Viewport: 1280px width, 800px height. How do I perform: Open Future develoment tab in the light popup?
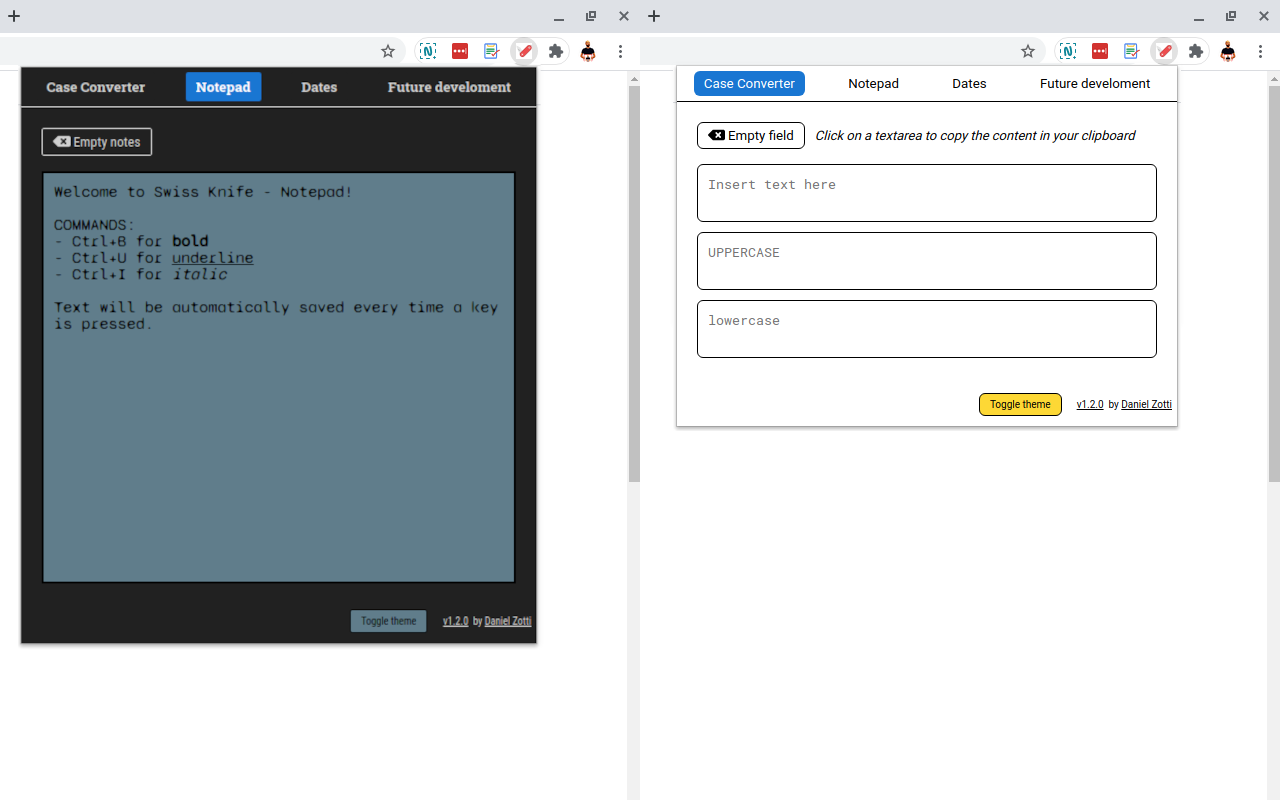1095,84
